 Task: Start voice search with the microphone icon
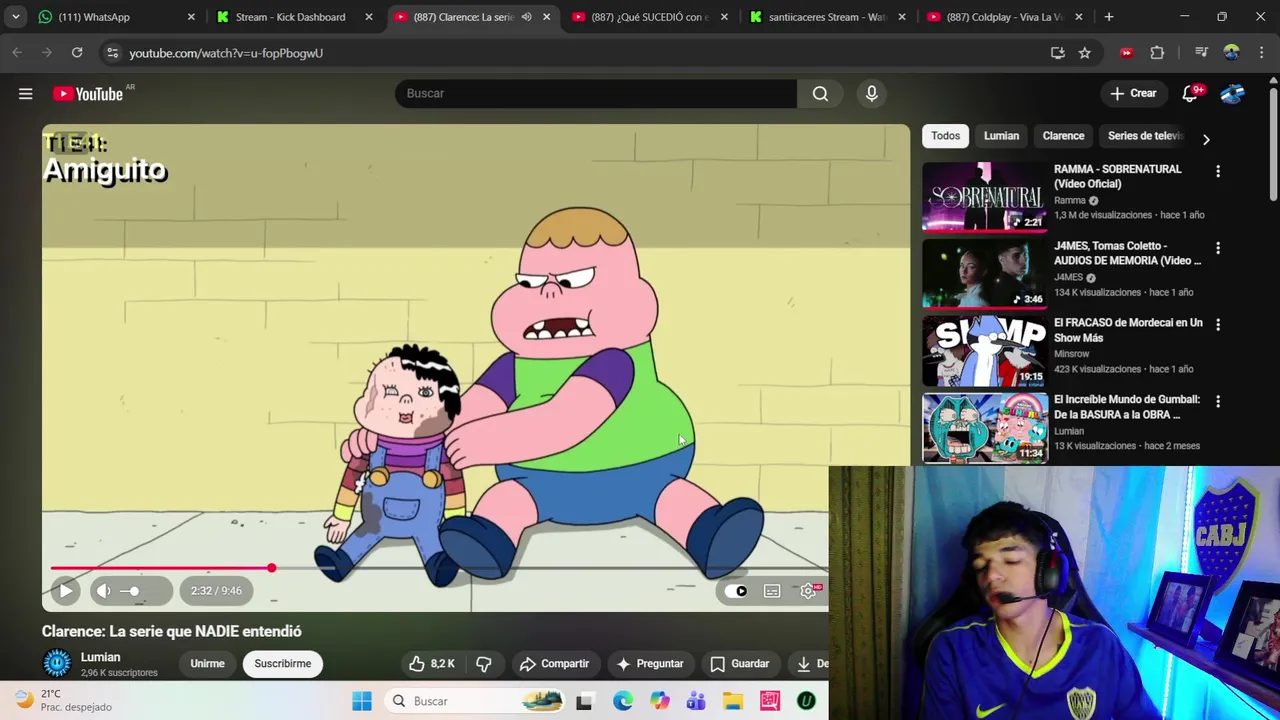(871, 93)
